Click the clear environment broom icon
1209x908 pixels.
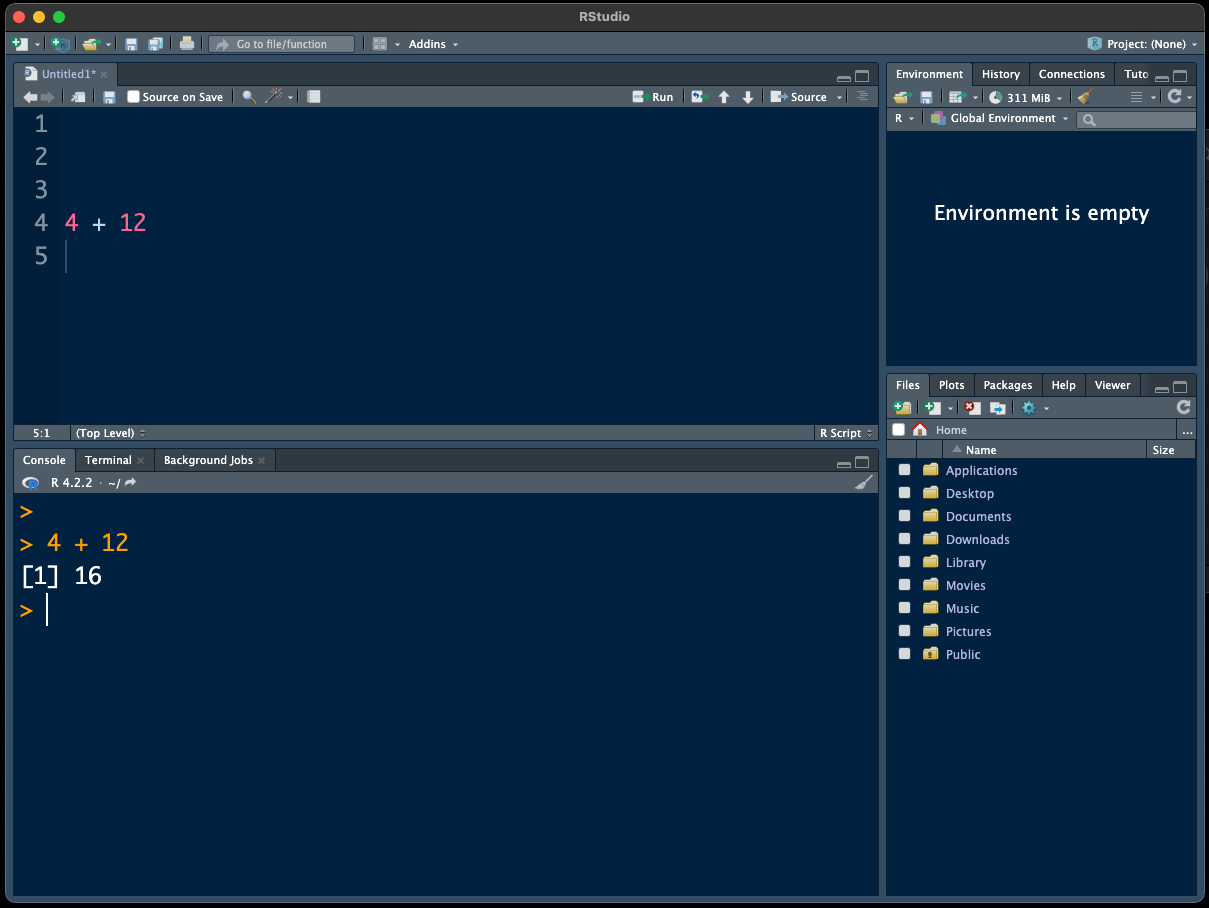pyautogui.click(x=1086, y=97)
